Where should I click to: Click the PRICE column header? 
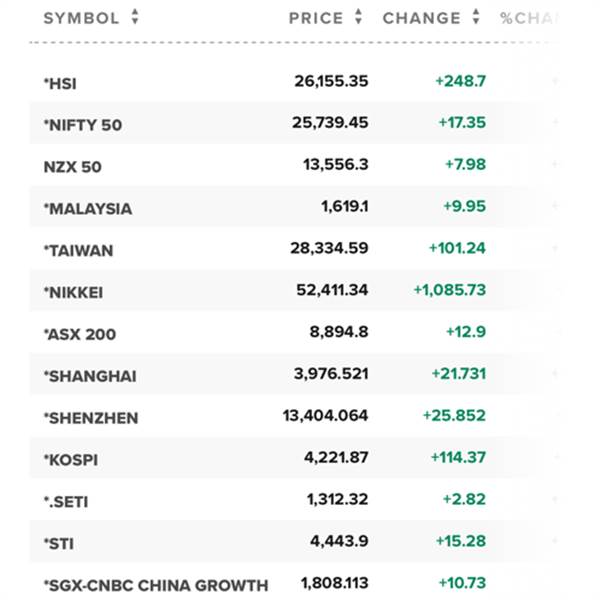[316, 18]
